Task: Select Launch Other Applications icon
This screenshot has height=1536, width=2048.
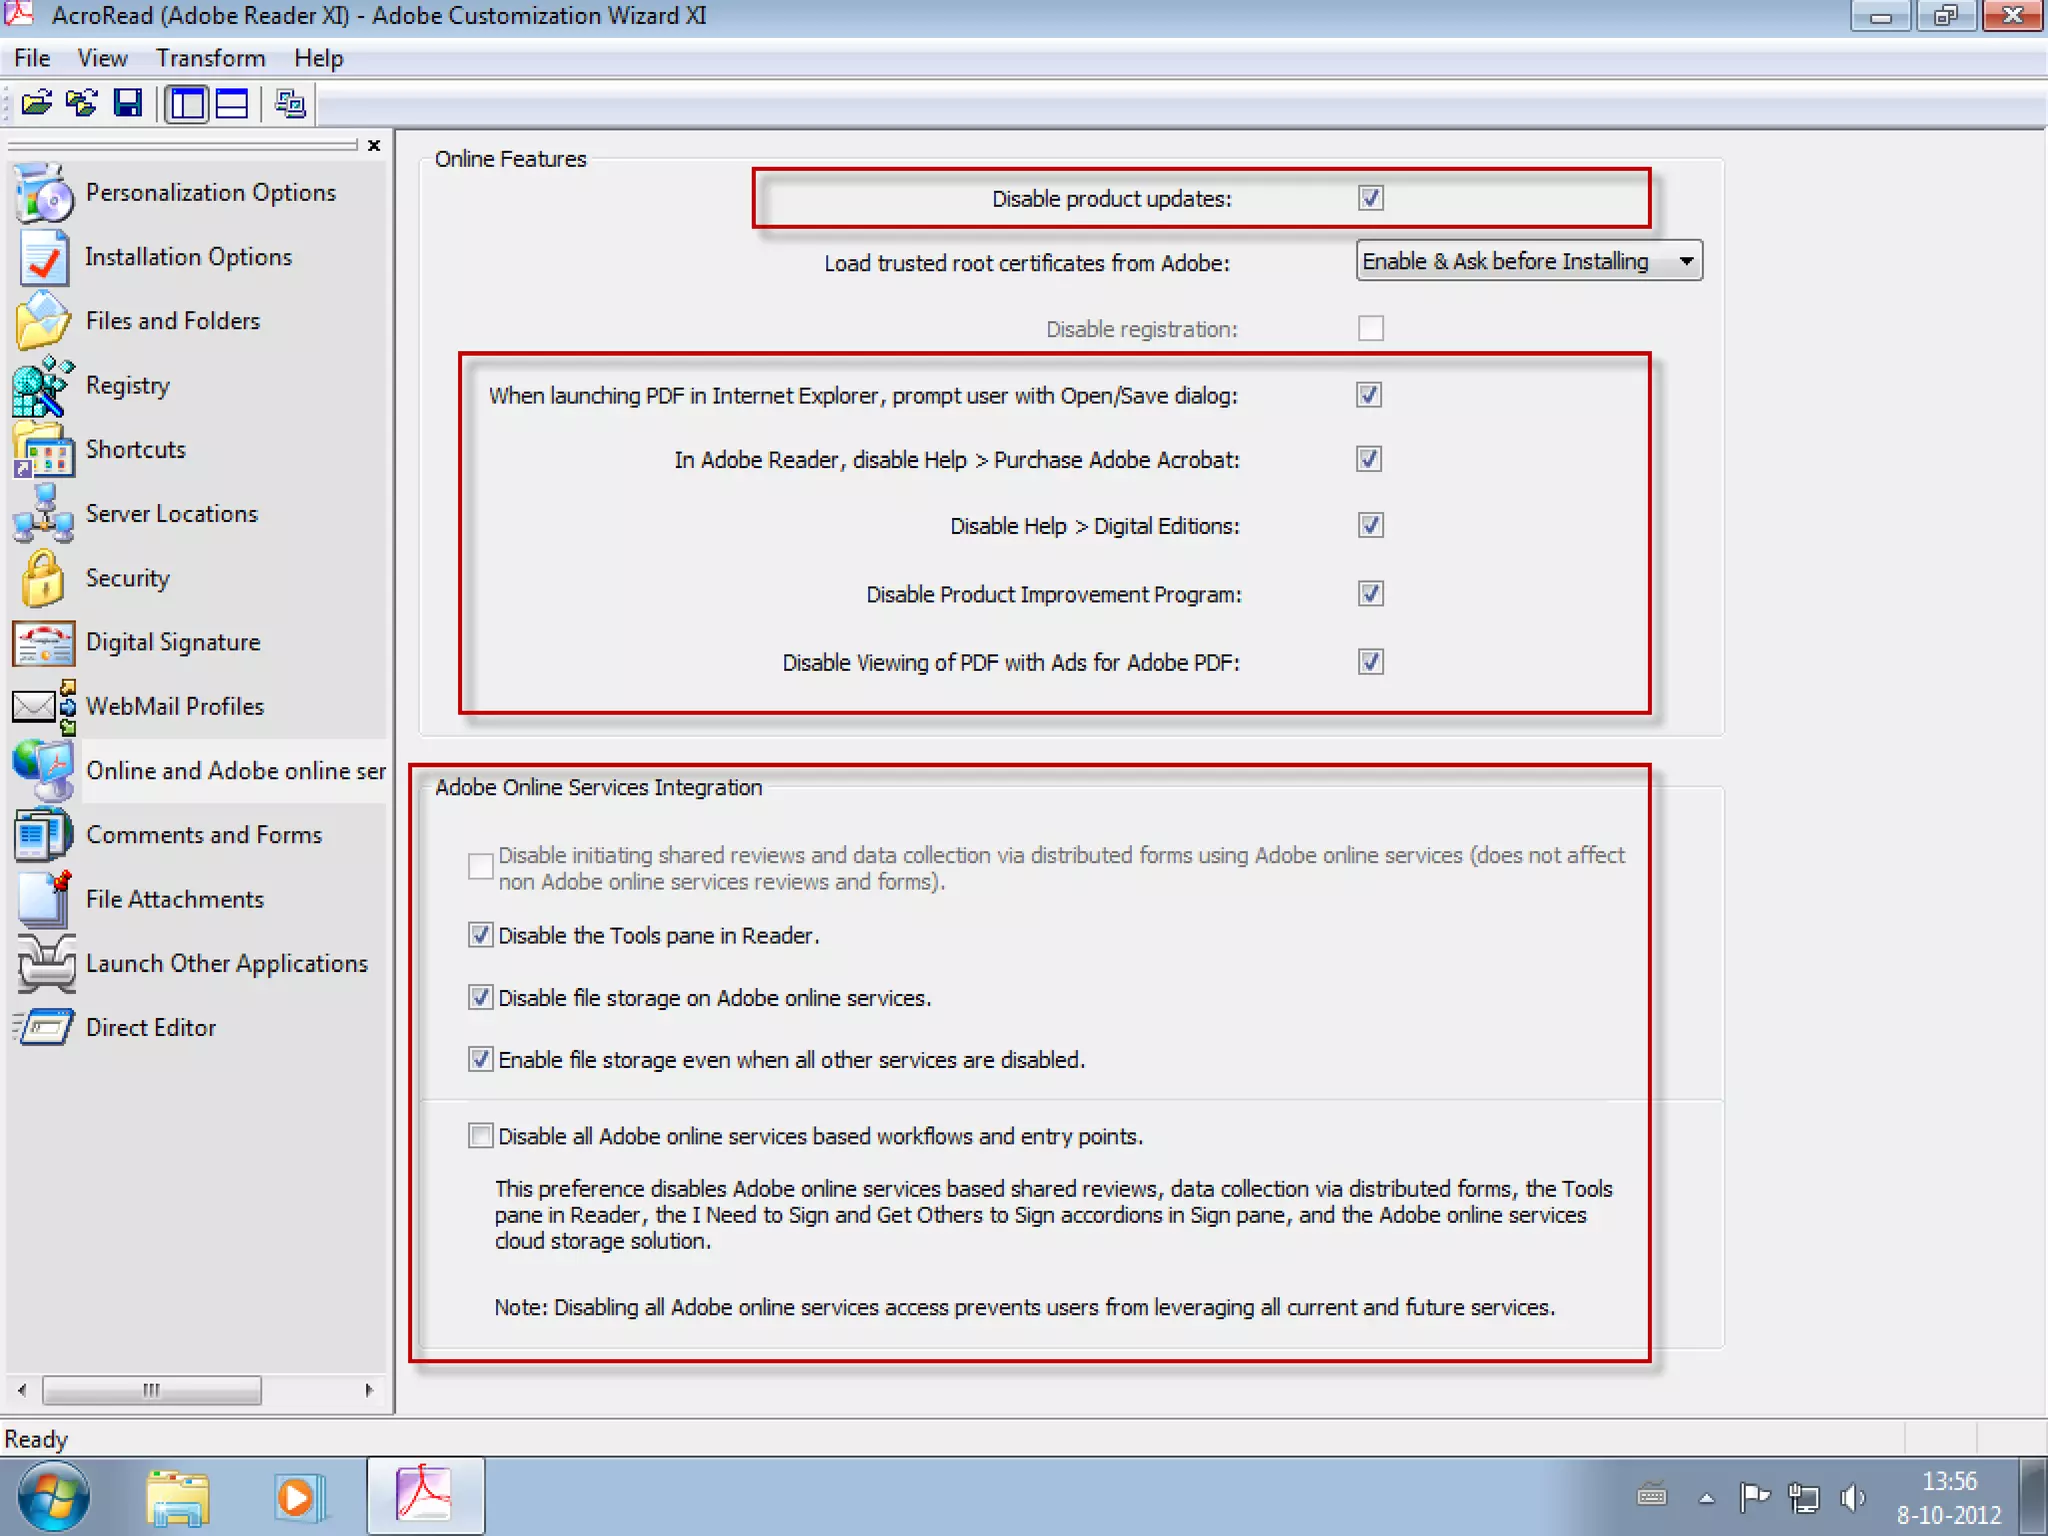Action: (46, 963)
